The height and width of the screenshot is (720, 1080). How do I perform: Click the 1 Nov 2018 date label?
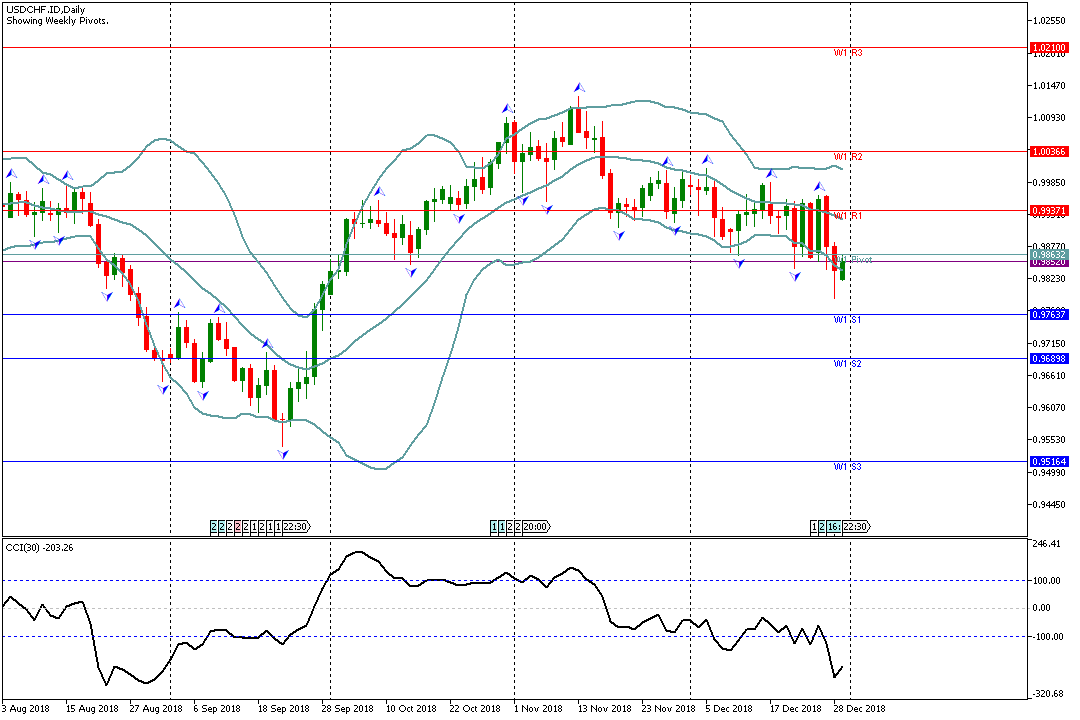pyautogui.click(x=539, y=709)
